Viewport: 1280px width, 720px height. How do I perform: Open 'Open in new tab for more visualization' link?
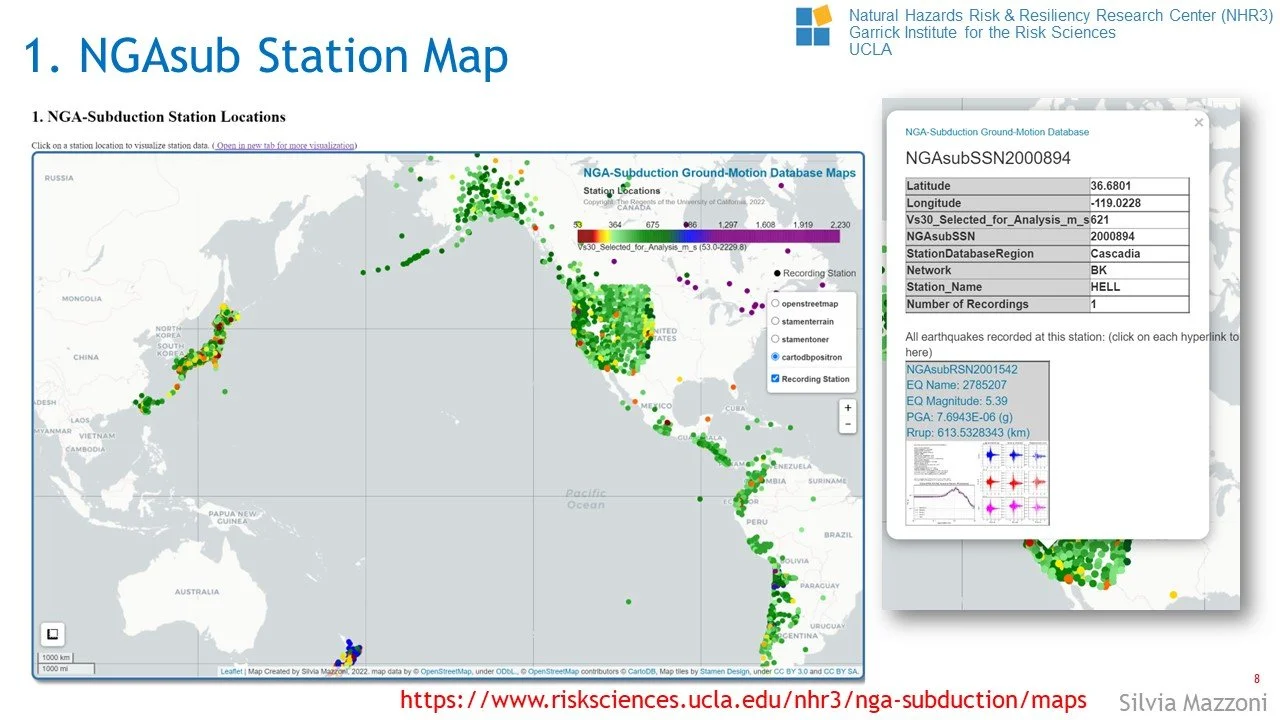coord(286,145)
